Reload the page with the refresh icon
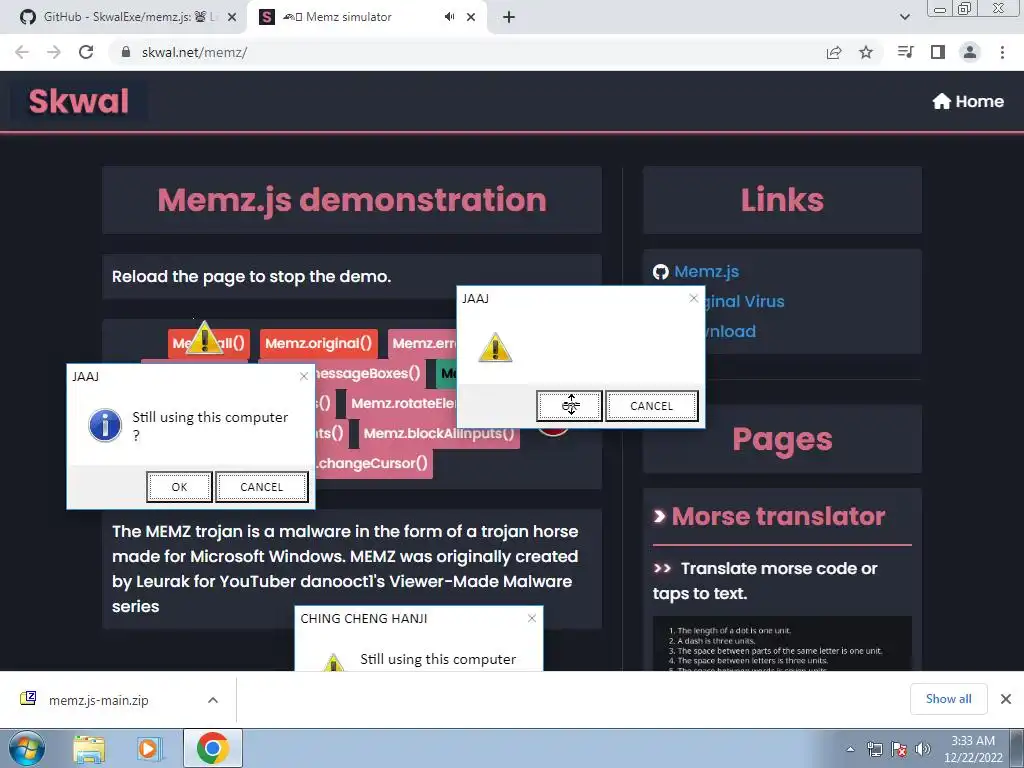Viewport: 1024px width, 768px height. click(x=86, y=52)
